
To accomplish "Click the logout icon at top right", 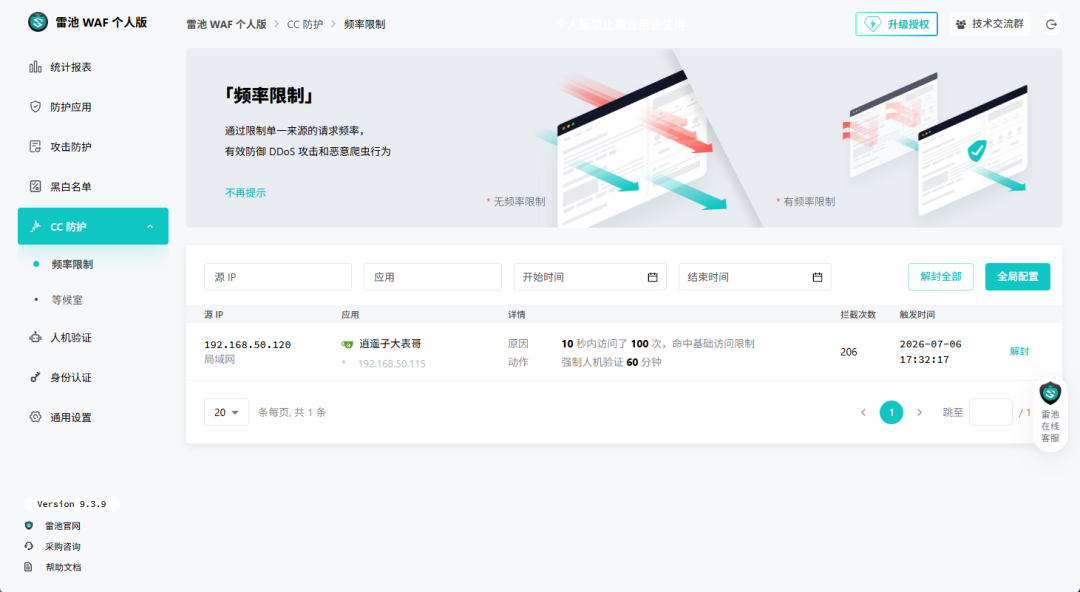I will (1051, 24).
